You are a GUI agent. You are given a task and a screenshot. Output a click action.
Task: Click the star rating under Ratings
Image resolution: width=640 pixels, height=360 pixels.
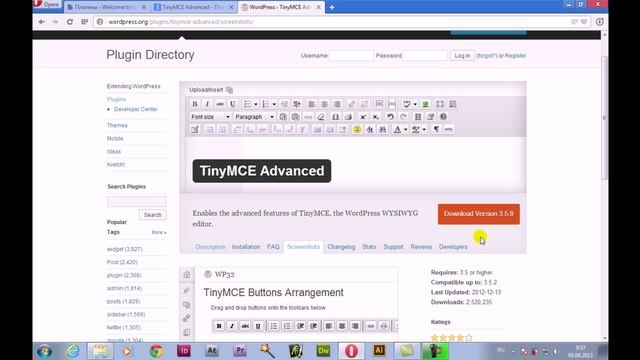pos(452,338)
